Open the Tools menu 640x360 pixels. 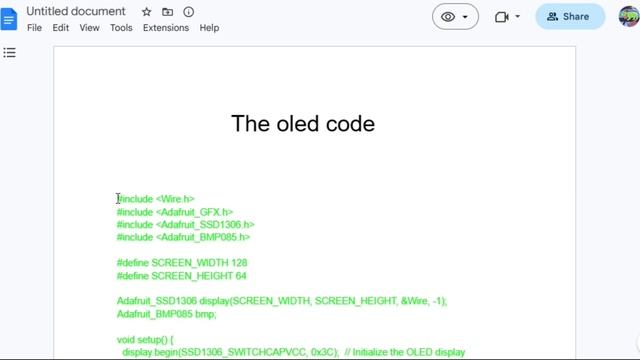[121, 28]
